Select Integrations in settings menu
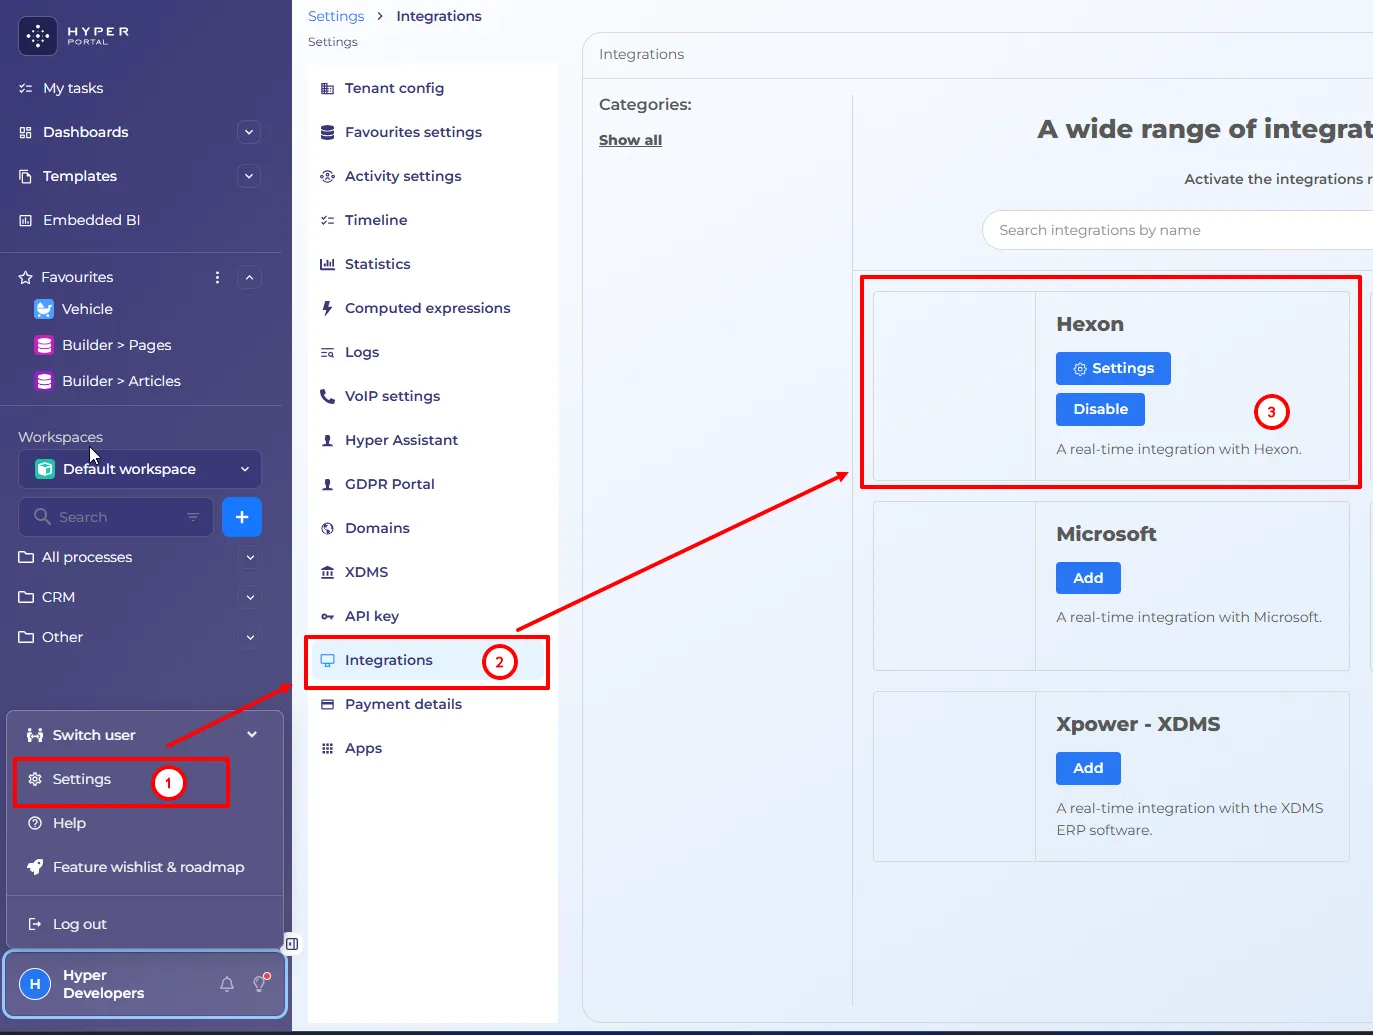Image resolution: width=1373 pixels, height=1035 pixels. 428,660
